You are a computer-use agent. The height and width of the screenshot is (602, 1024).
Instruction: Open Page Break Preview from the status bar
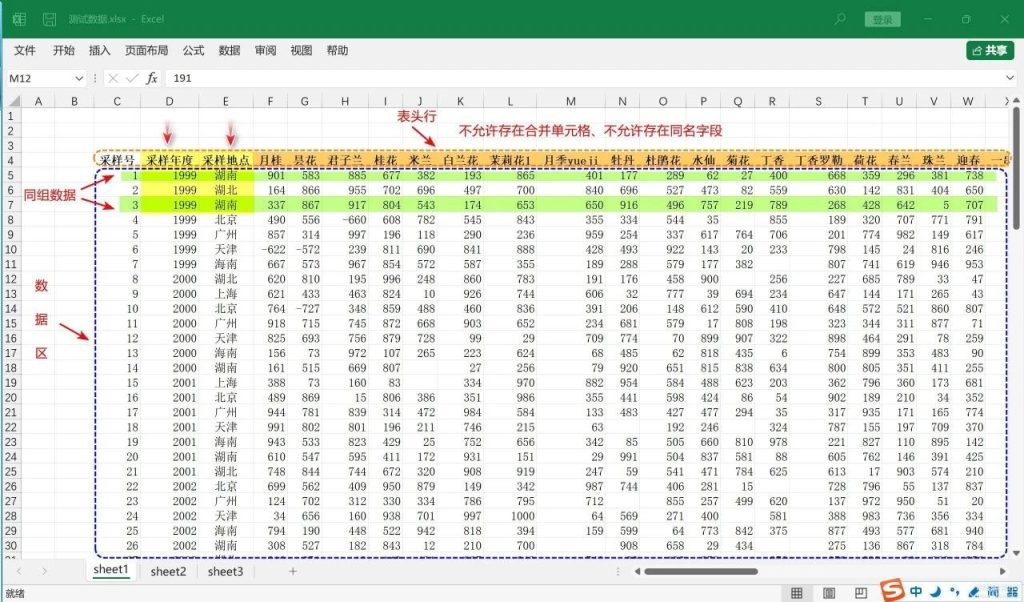click(x=861, y=591)
